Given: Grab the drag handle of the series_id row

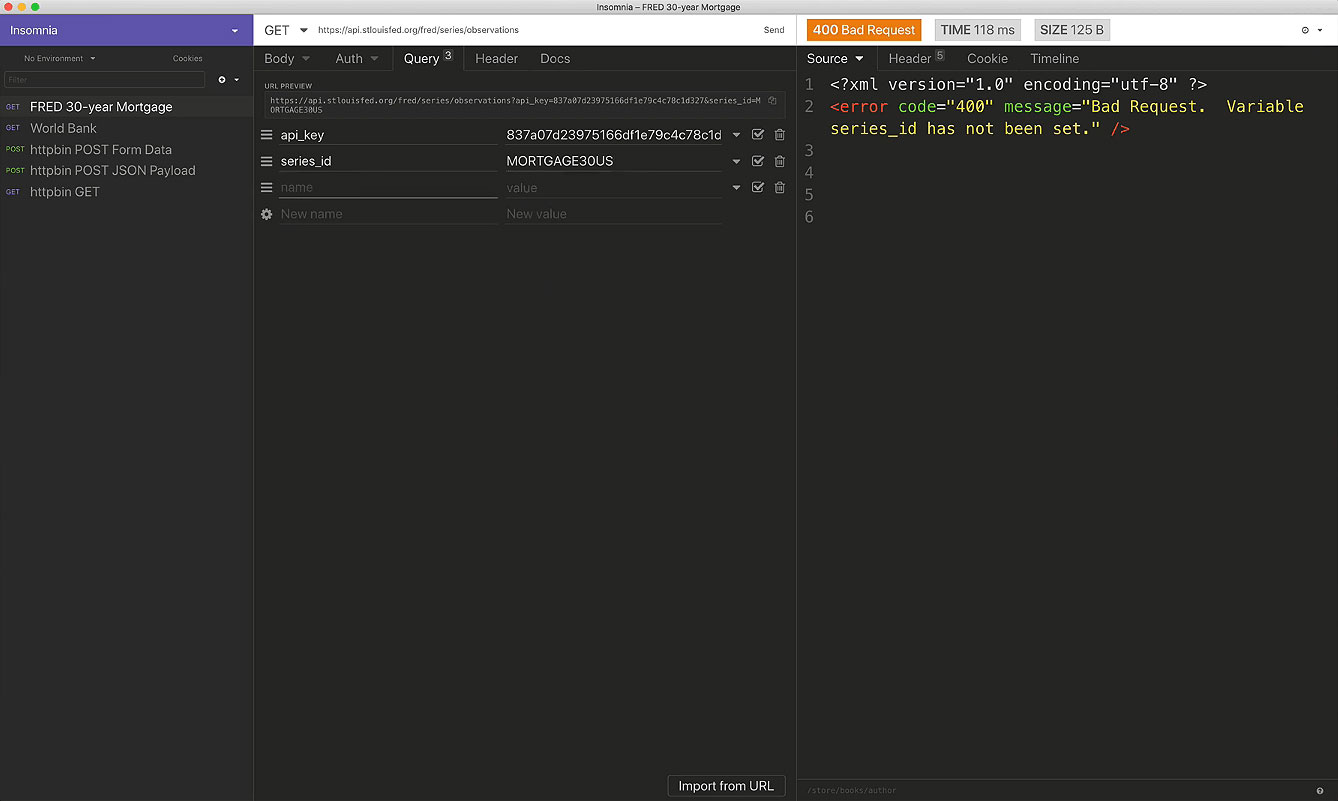Looking at the screenshot, I should 267,161.
